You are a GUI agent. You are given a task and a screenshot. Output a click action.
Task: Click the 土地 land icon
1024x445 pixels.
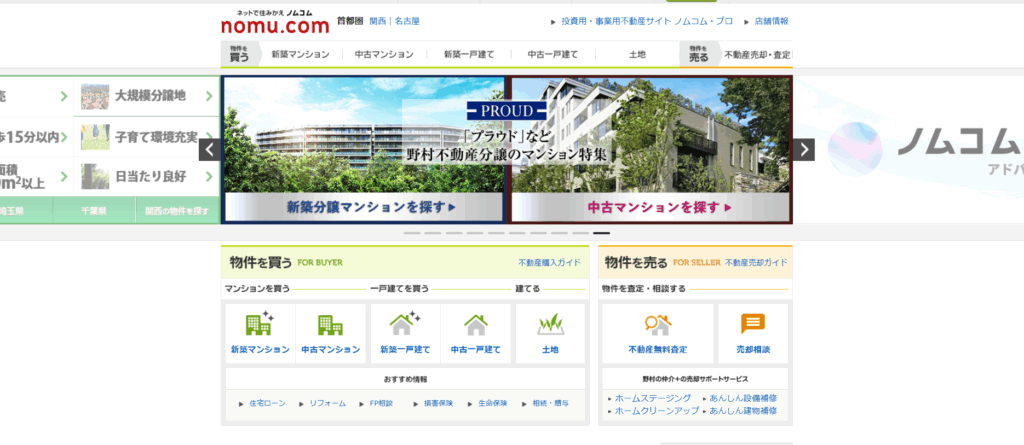tap(550, 324)
